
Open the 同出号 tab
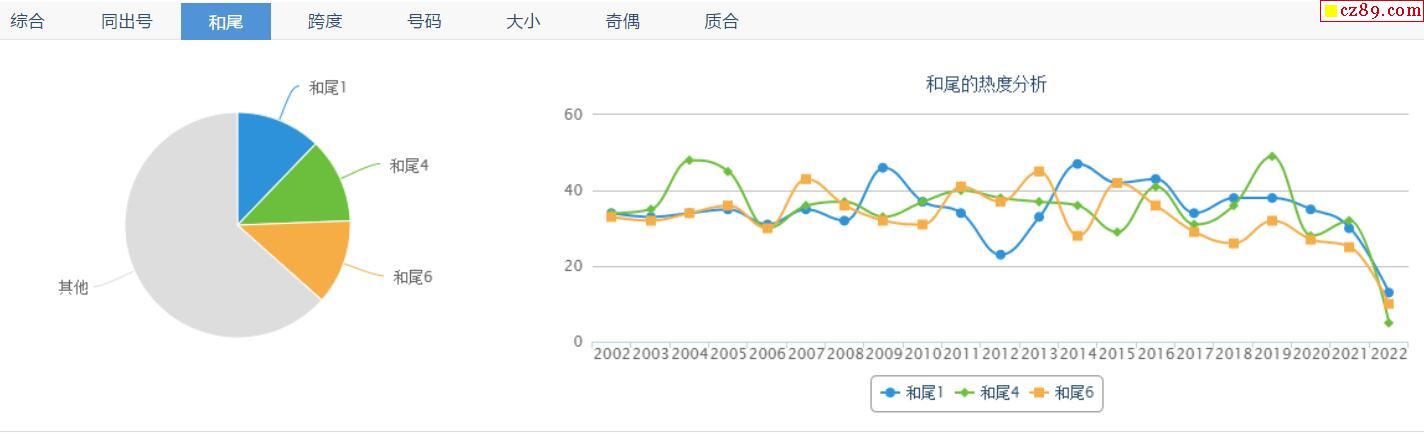click(126, 21)
